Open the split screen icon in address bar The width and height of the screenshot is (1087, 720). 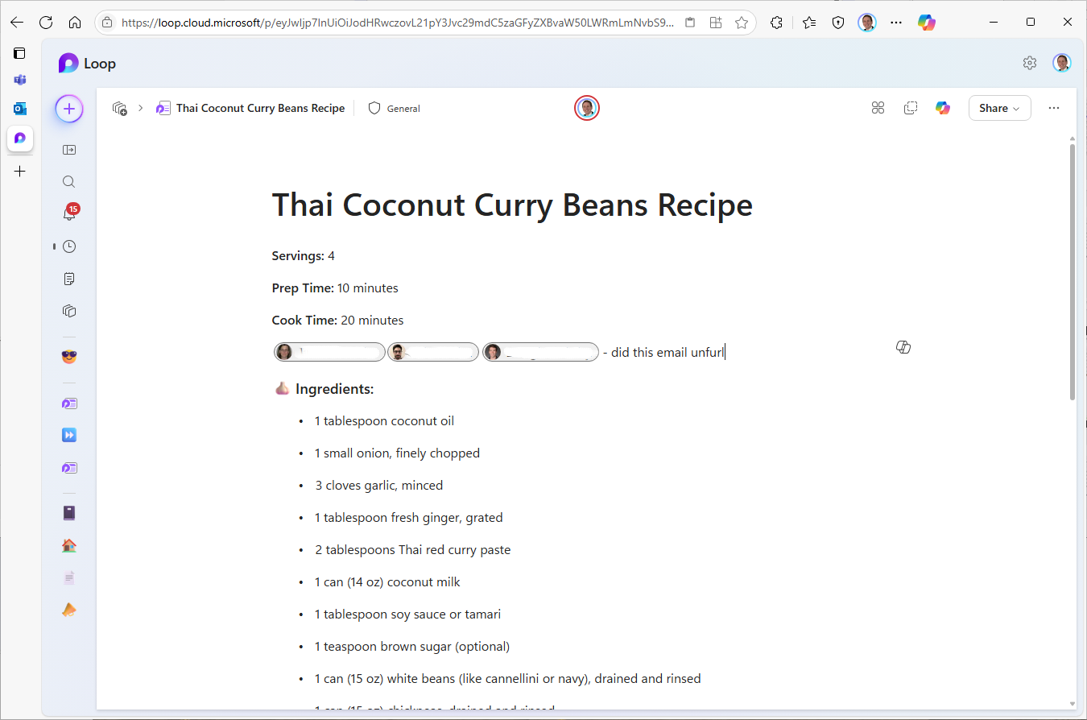click(x=716, y=22)
